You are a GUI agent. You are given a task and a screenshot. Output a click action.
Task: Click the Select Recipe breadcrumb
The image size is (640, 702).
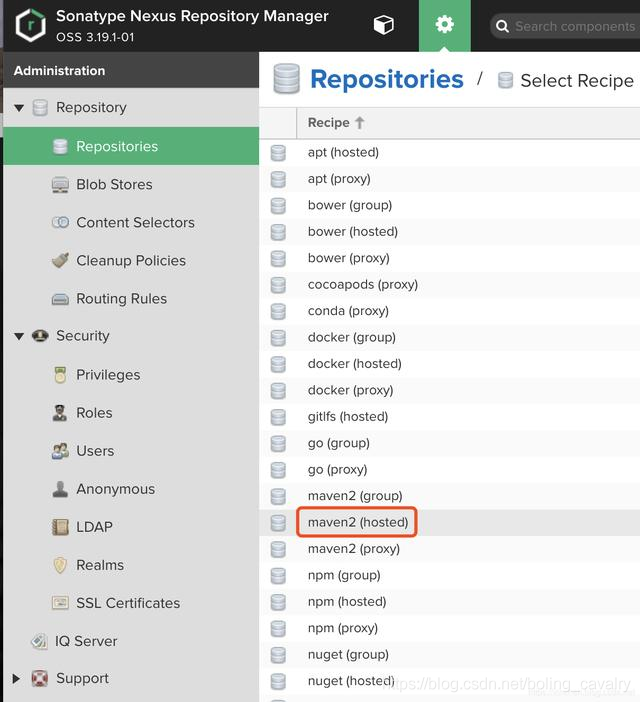pyautogui.click(x=577, y=81)
